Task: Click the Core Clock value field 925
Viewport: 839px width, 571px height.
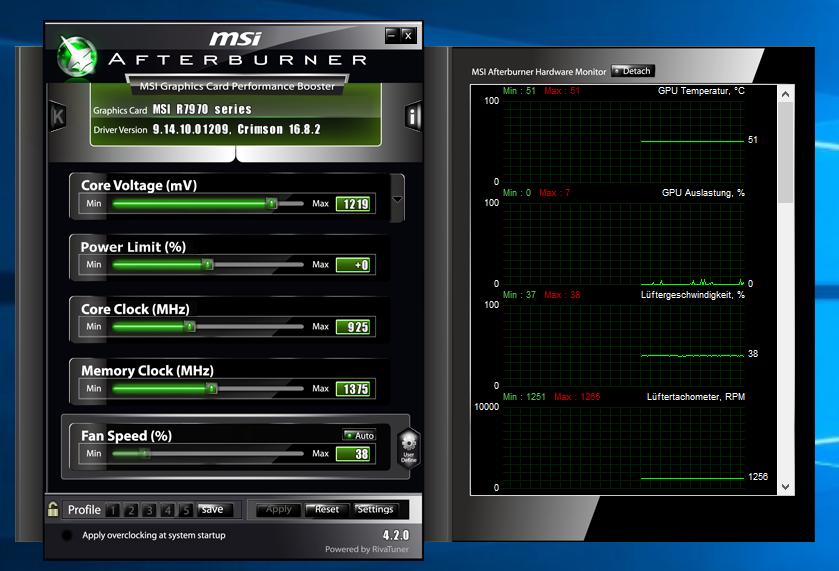Action: click(x=353, y=327)
